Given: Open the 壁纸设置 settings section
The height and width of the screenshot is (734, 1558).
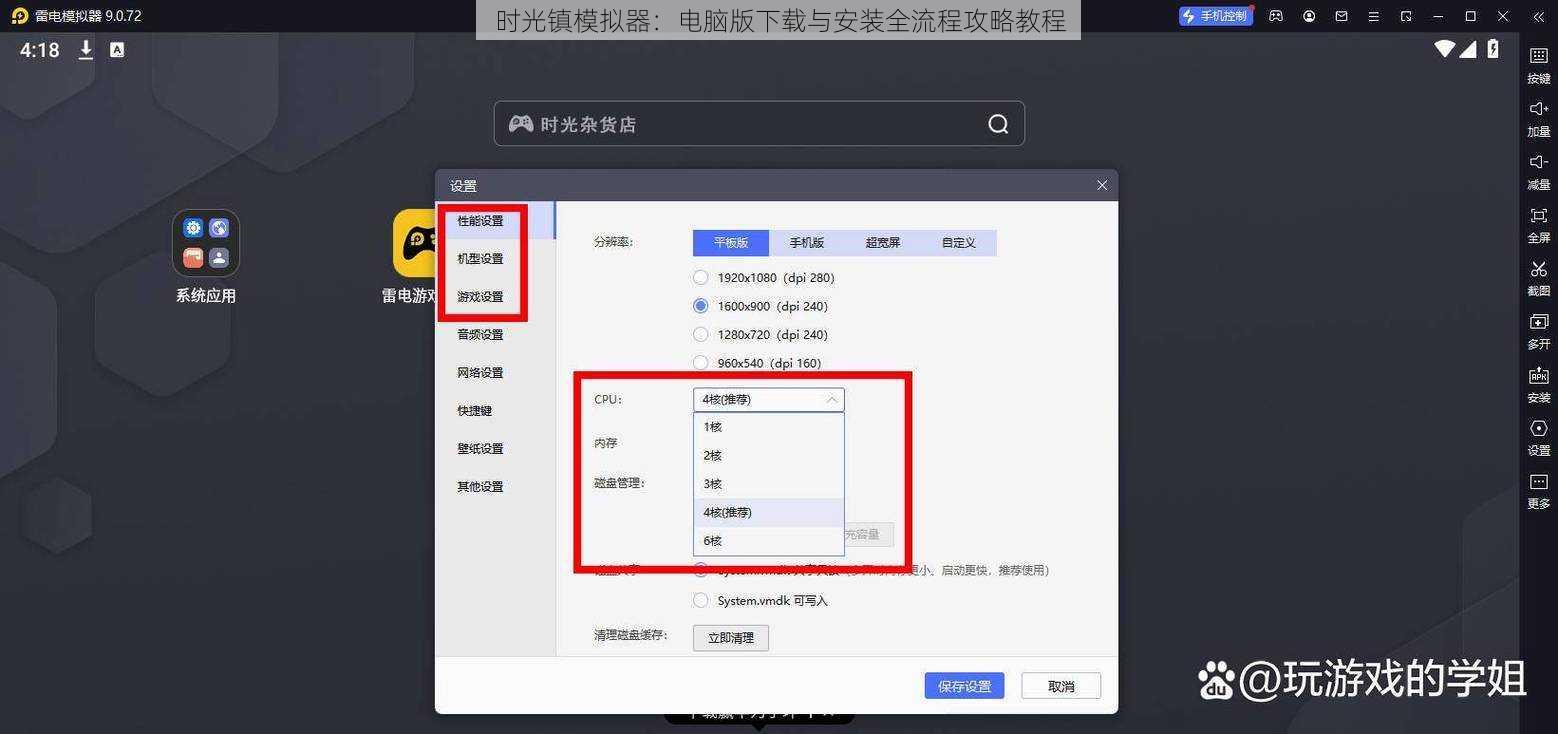Looking at the screenshot, I should tap(495, 449).
